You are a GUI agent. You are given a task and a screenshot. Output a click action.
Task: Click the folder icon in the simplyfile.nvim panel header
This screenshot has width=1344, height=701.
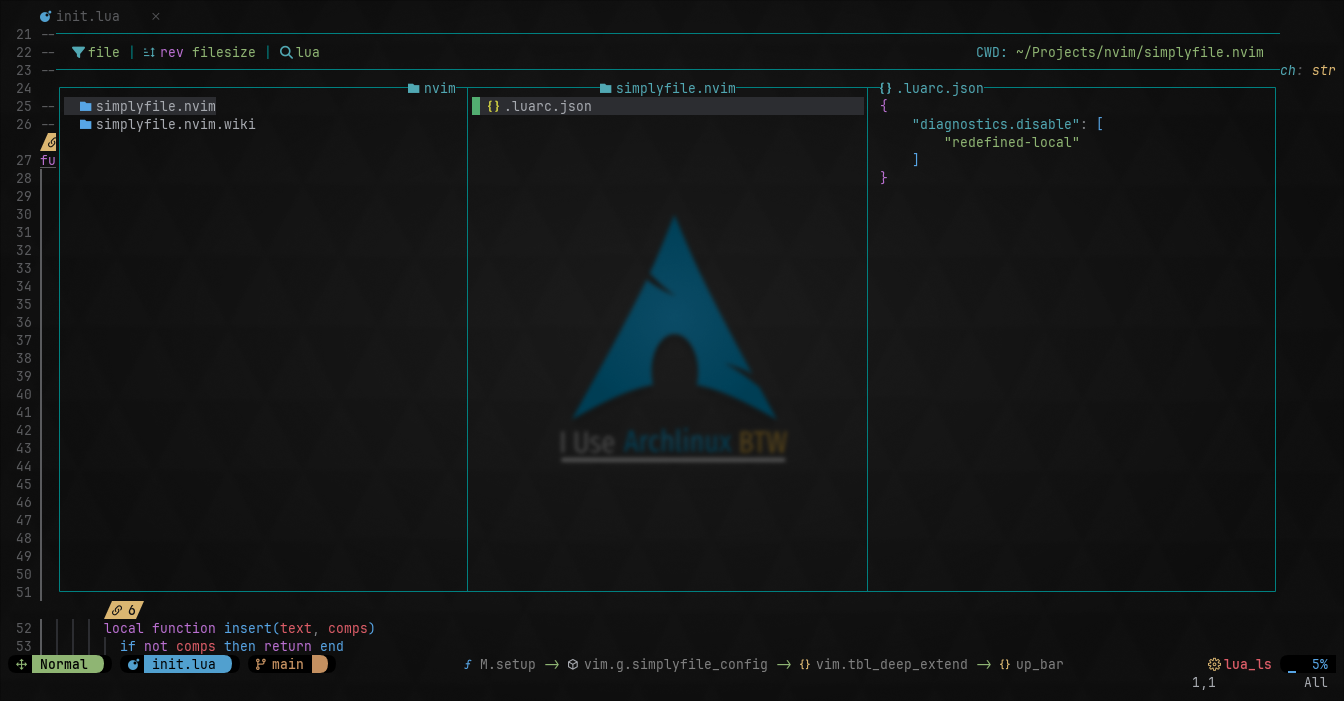pyautogui.click(x=606, y=88)
